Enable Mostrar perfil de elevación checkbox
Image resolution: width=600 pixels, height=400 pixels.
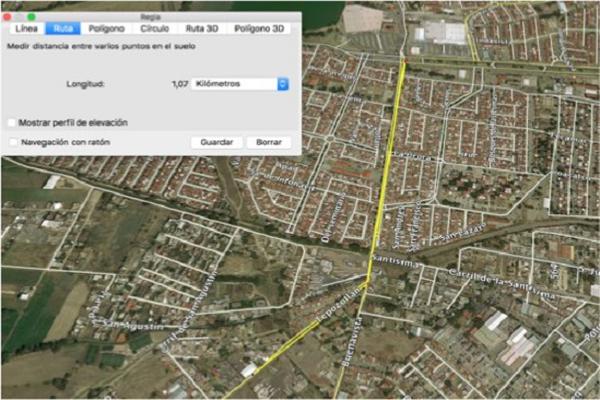click(12, 122)
